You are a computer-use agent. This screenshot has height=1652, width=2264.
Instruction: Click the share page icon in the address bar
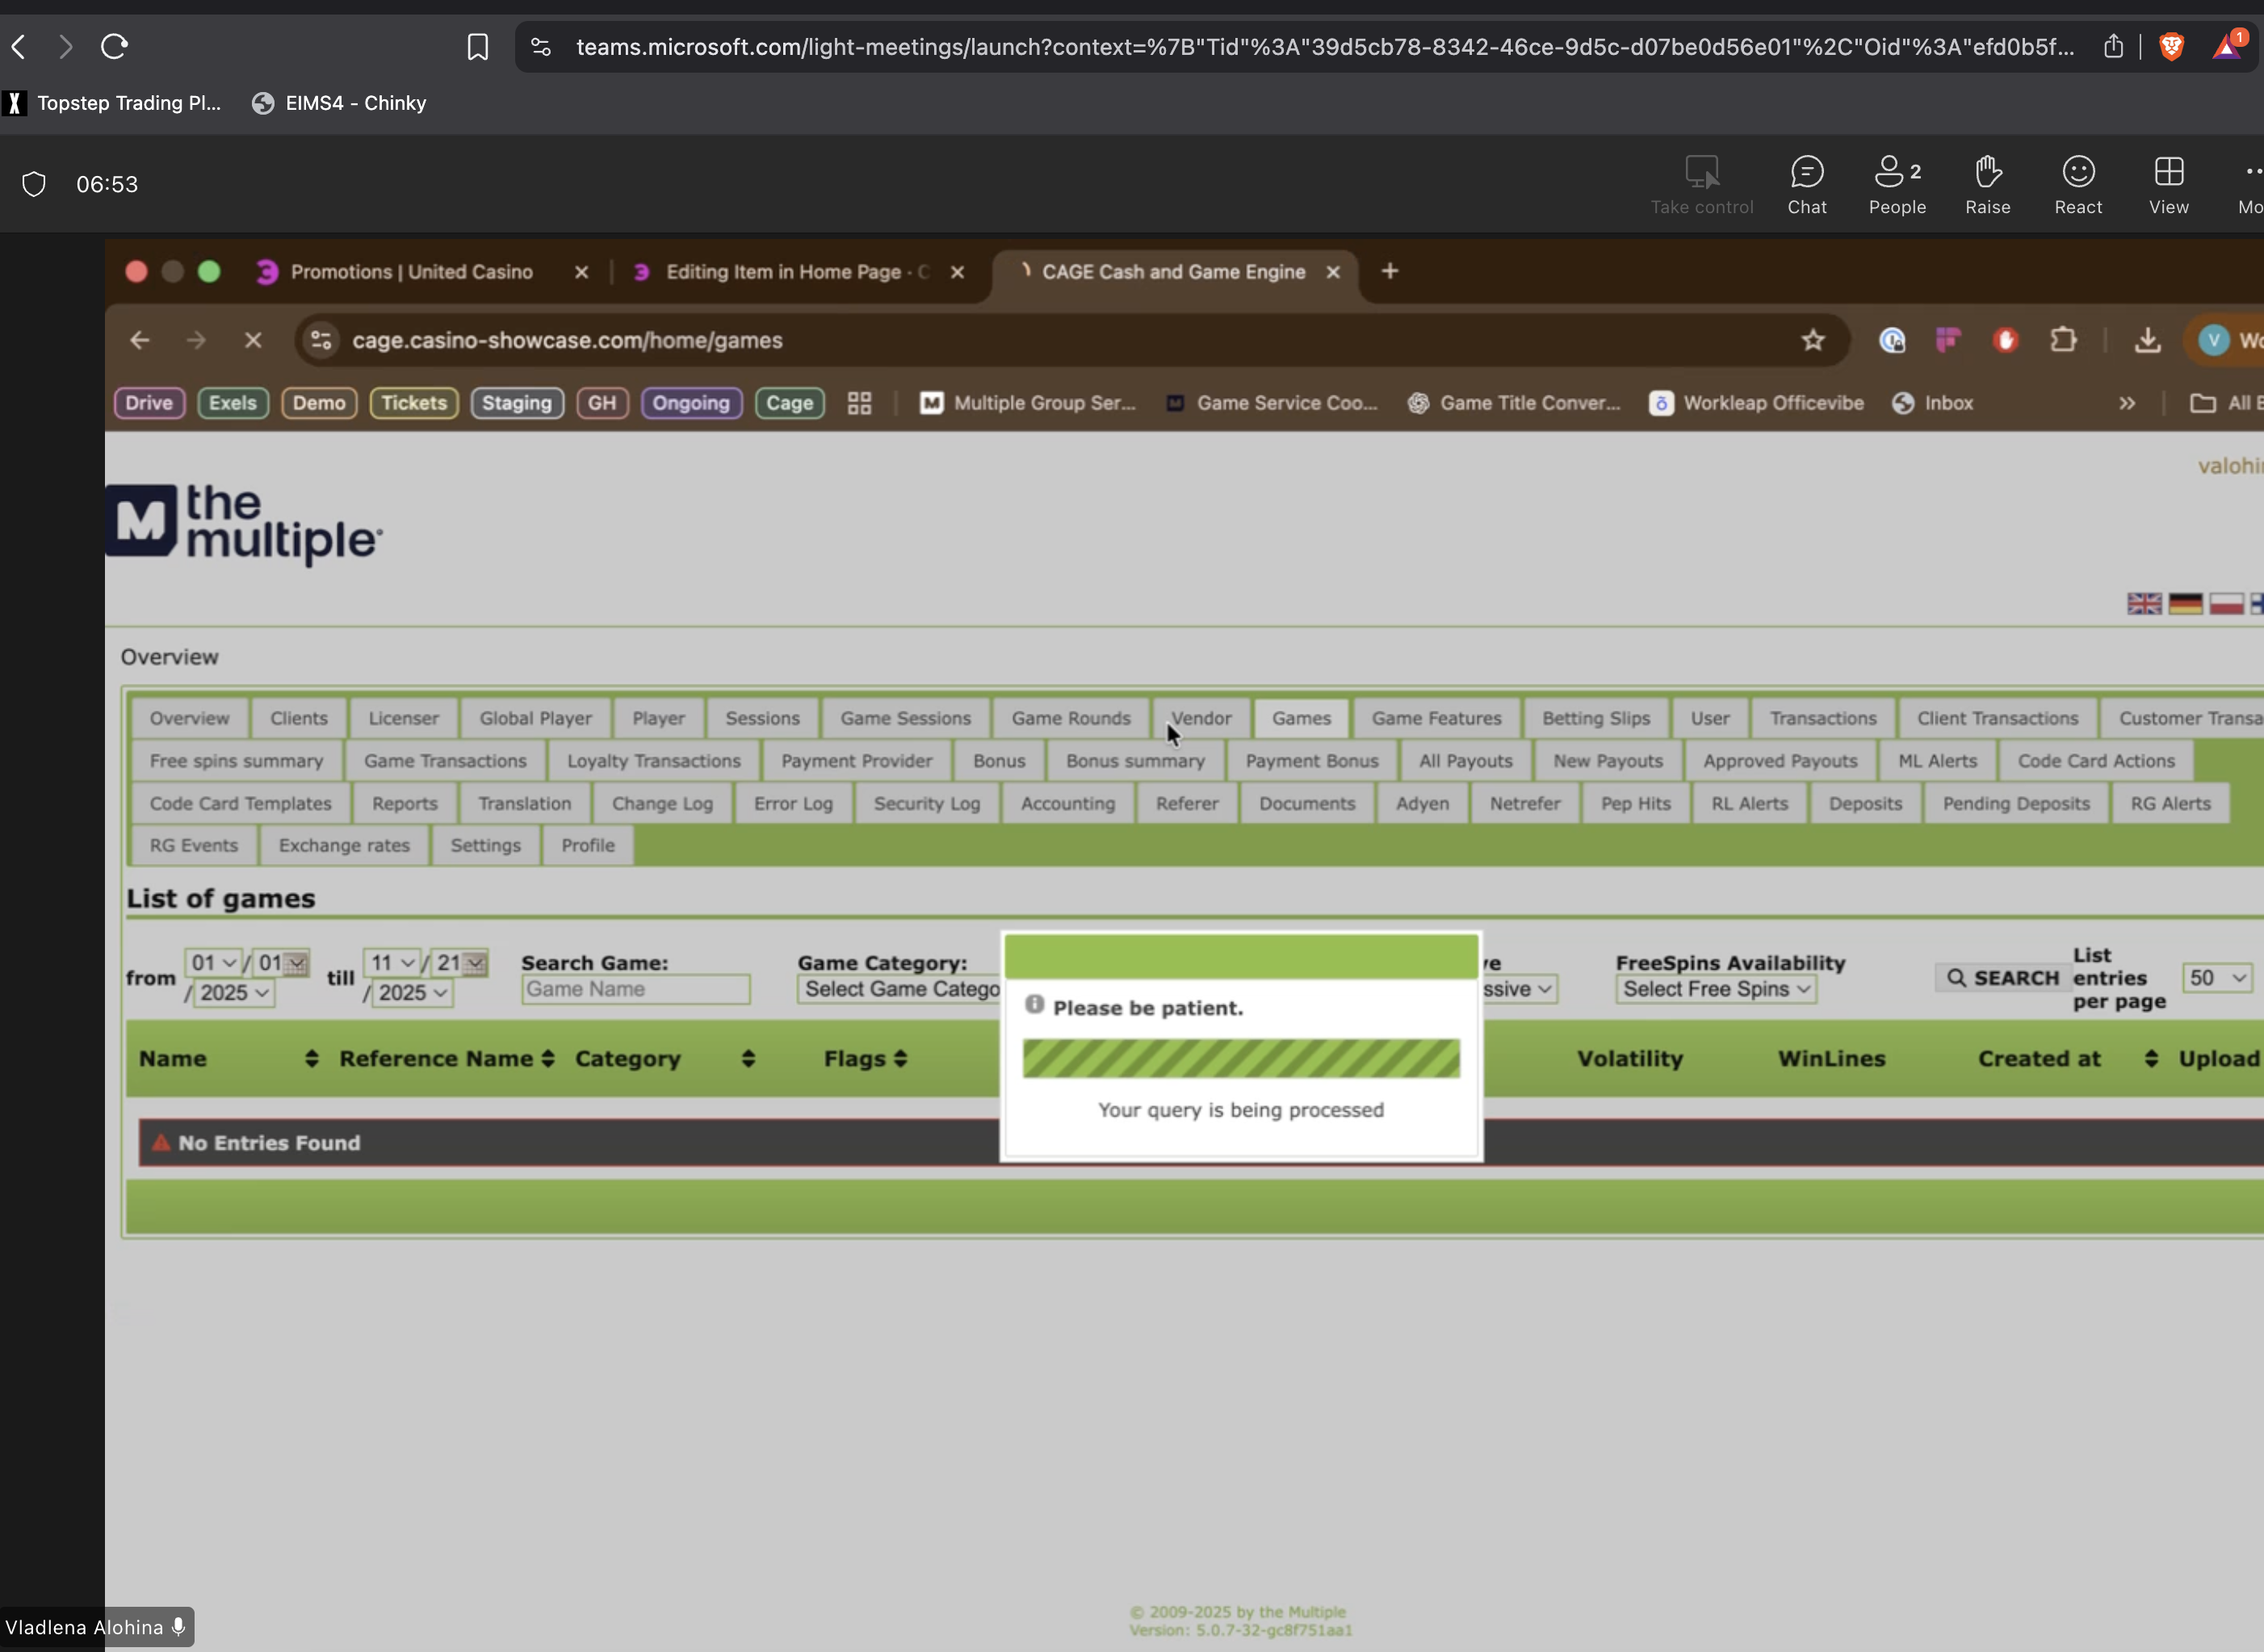pos(2112,47)
